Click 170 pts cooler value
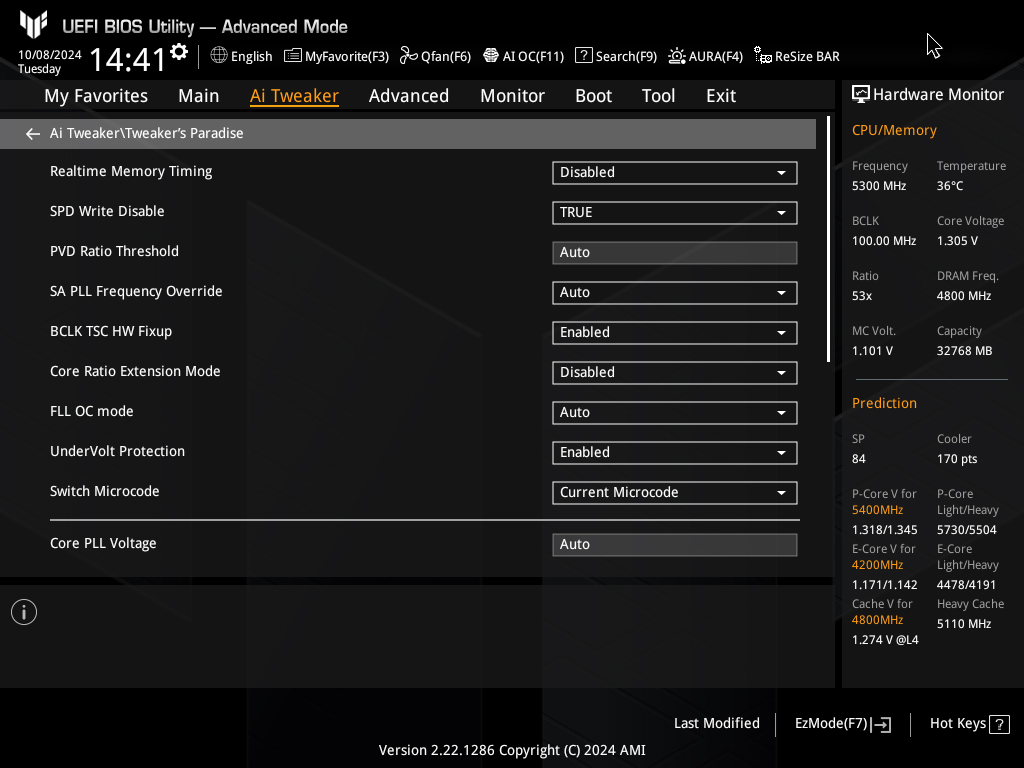This screenshot has height=768, width=1024. click(x=957, y=459)
